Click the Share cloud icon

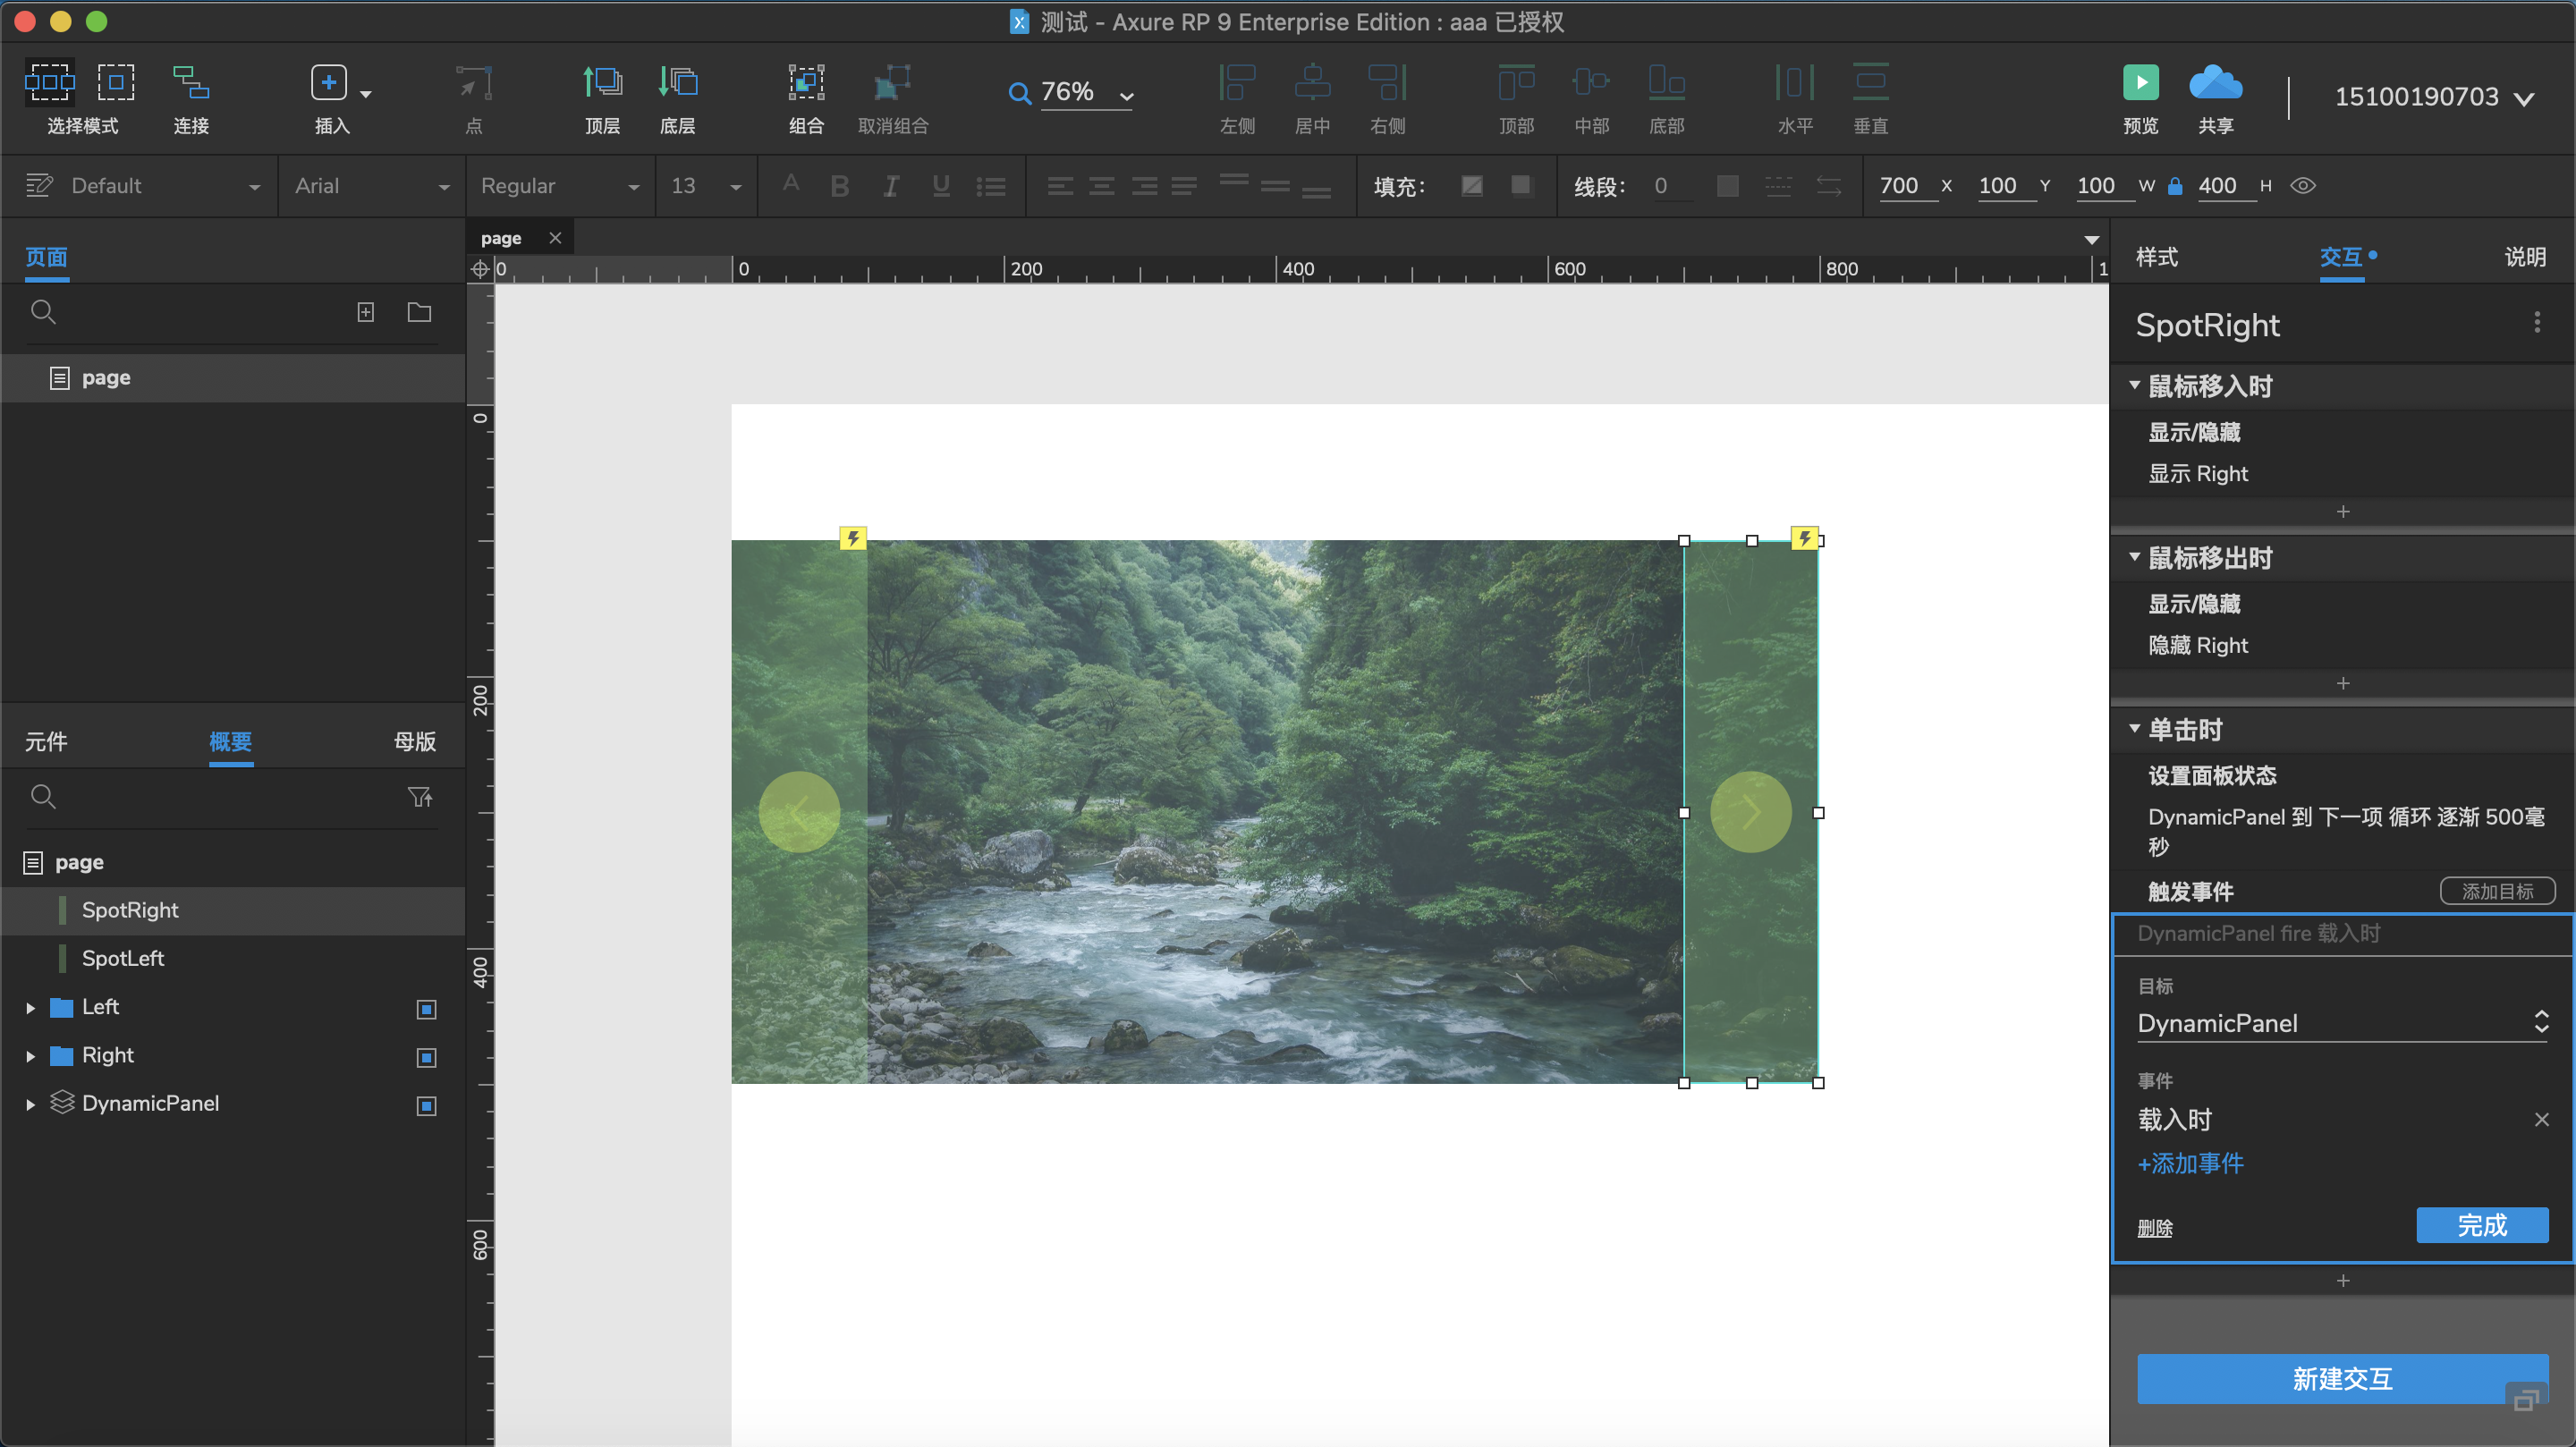[x=2215, y=83]
